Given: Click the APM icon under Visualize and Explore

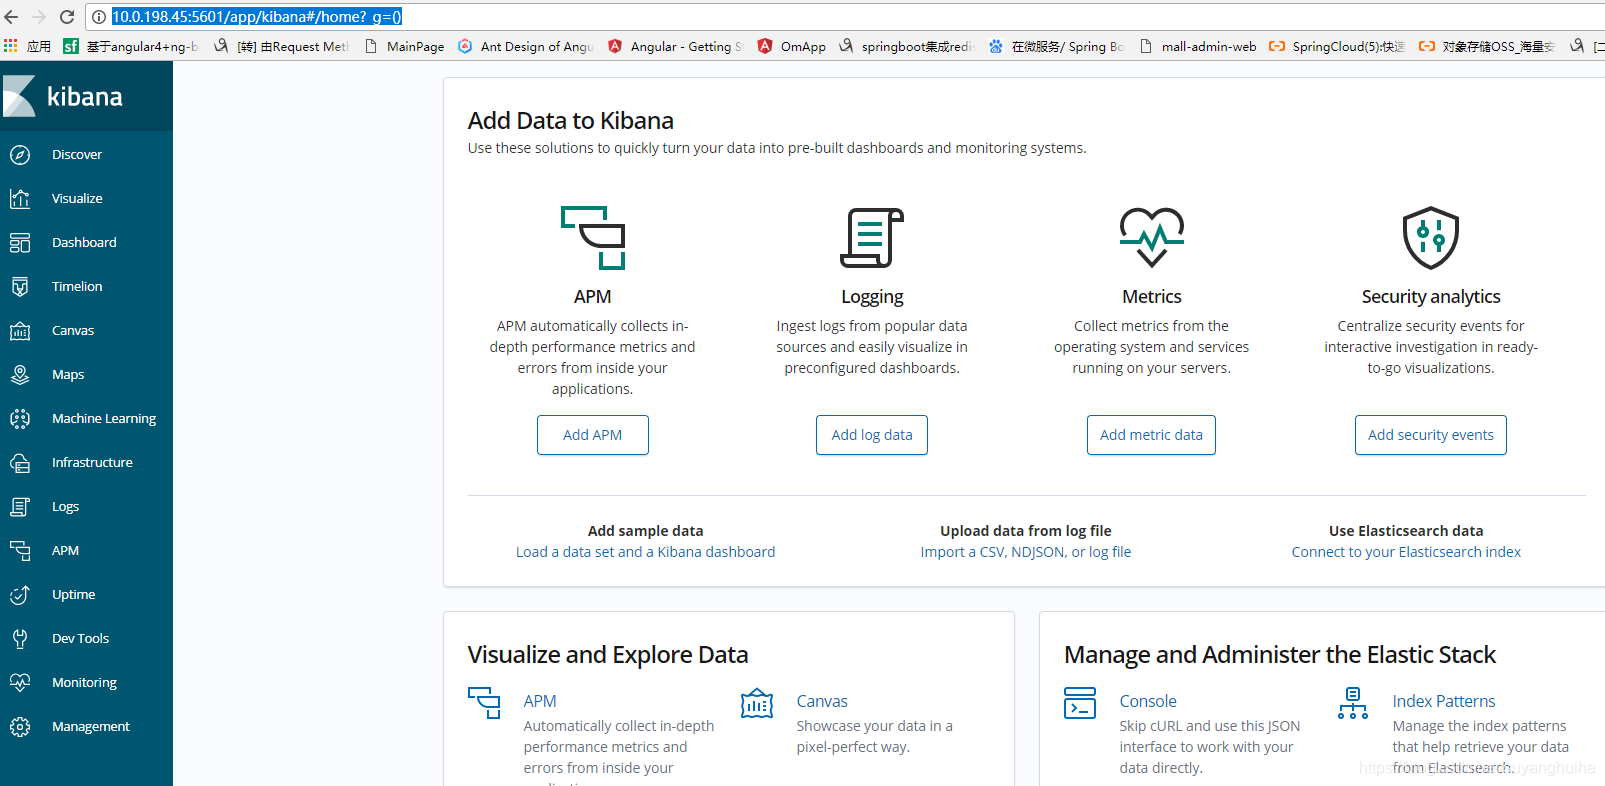Looking at the screenshot, I should pyautogui.click(x=485, y=703).
